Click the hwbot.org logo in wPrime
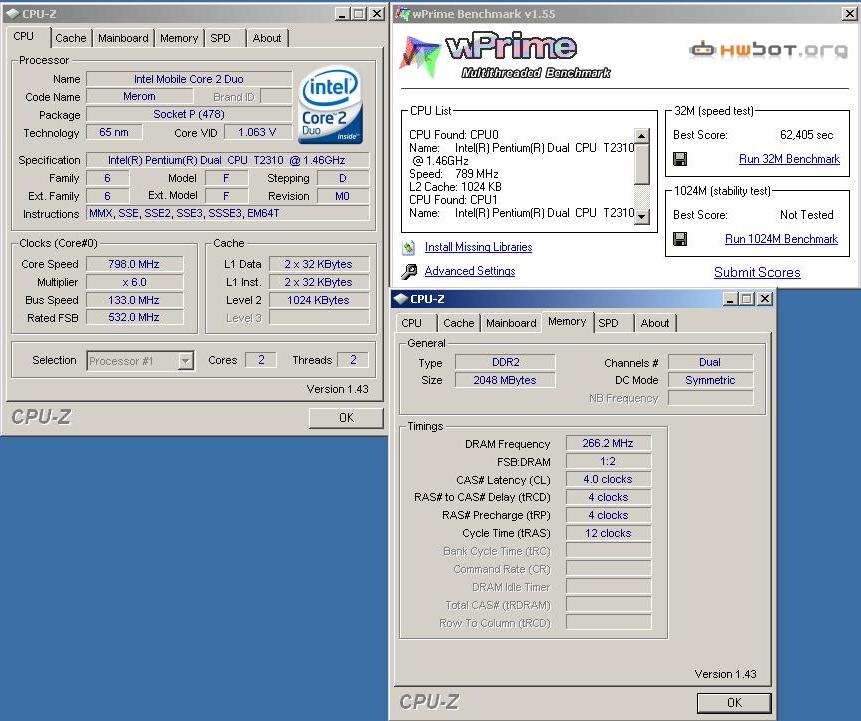Screen dimensions: 861x721 tap(769, 51)
